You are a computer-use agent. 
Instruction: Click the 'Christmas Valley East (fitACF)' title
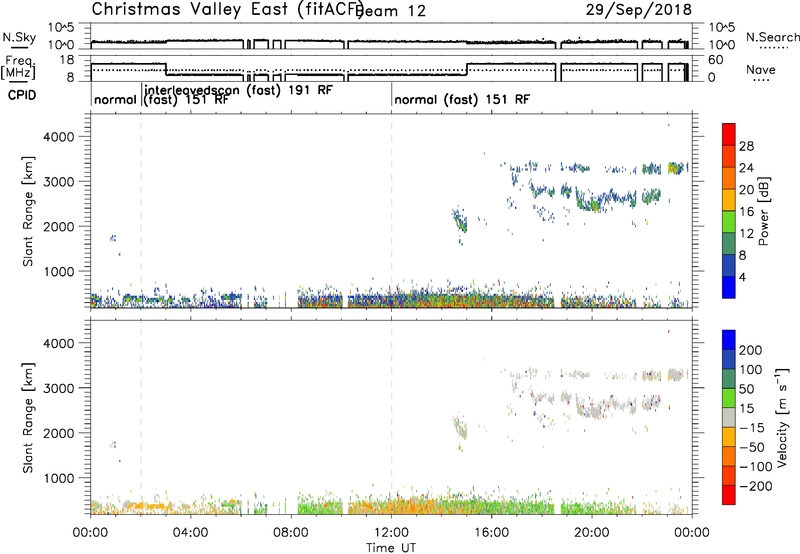(x=228, y=9)
